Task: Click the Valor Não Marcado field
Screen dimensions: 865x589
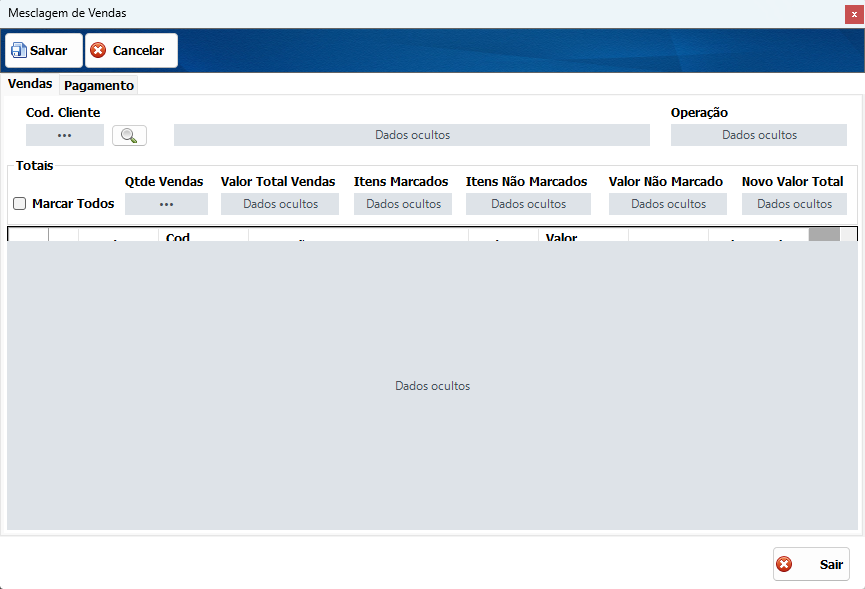Action: click(668, 204)
